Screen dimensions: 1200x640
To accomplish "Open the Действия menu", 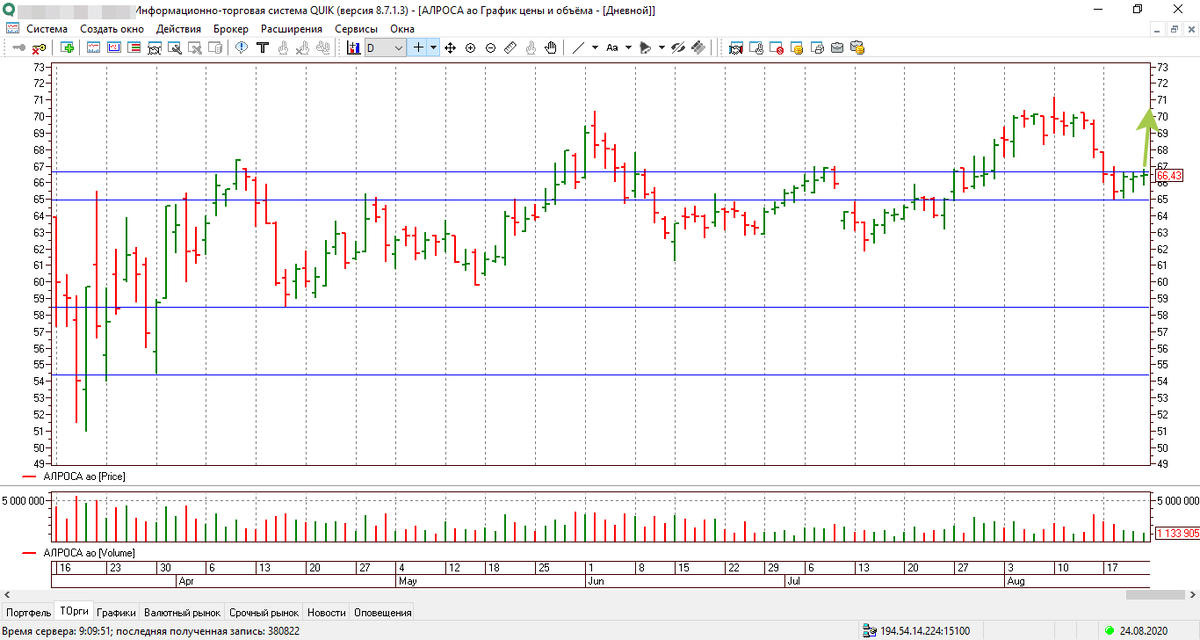I will [x=179, y=29].
